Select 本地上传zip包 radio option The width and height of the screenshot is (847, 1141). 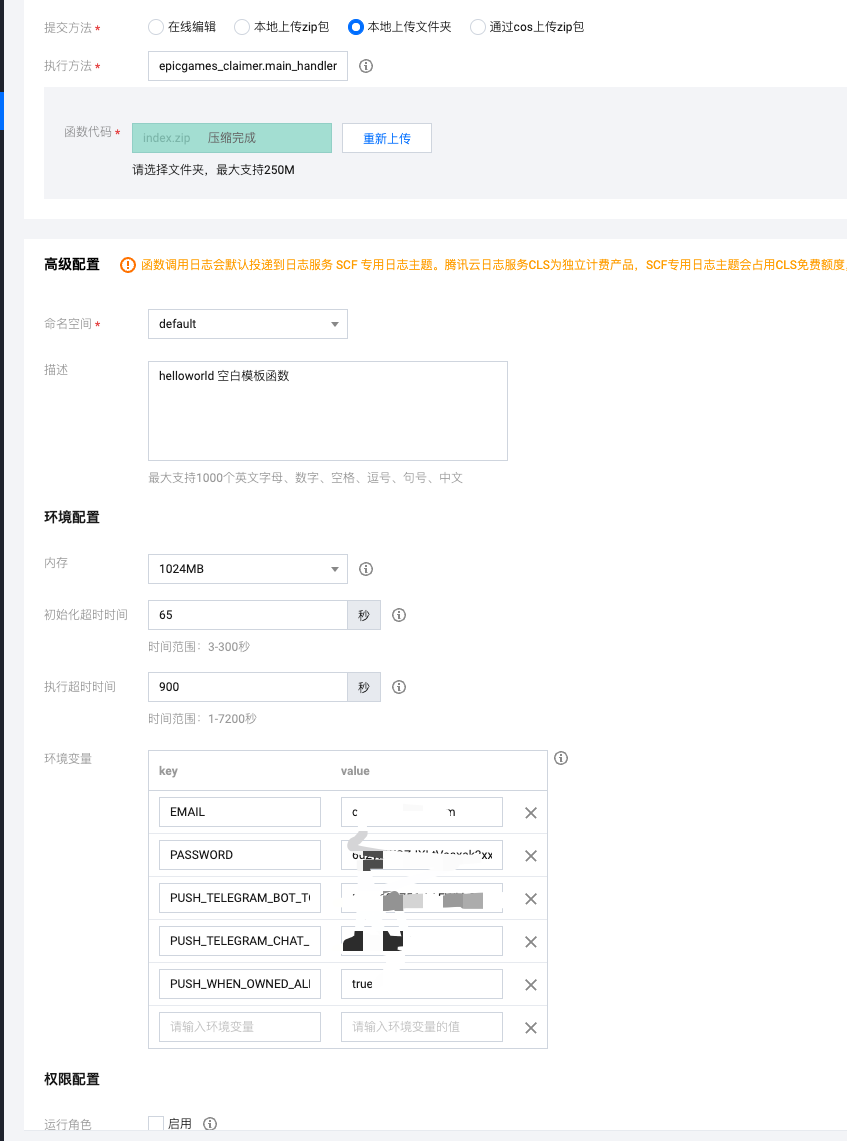pos(242,27)
